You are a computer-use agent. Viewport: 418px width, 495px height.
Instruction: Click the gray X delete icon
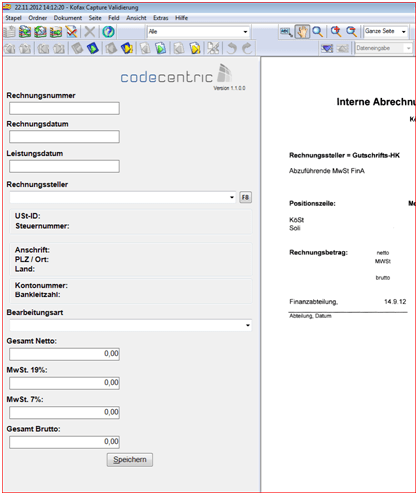[x=89, y=32]
